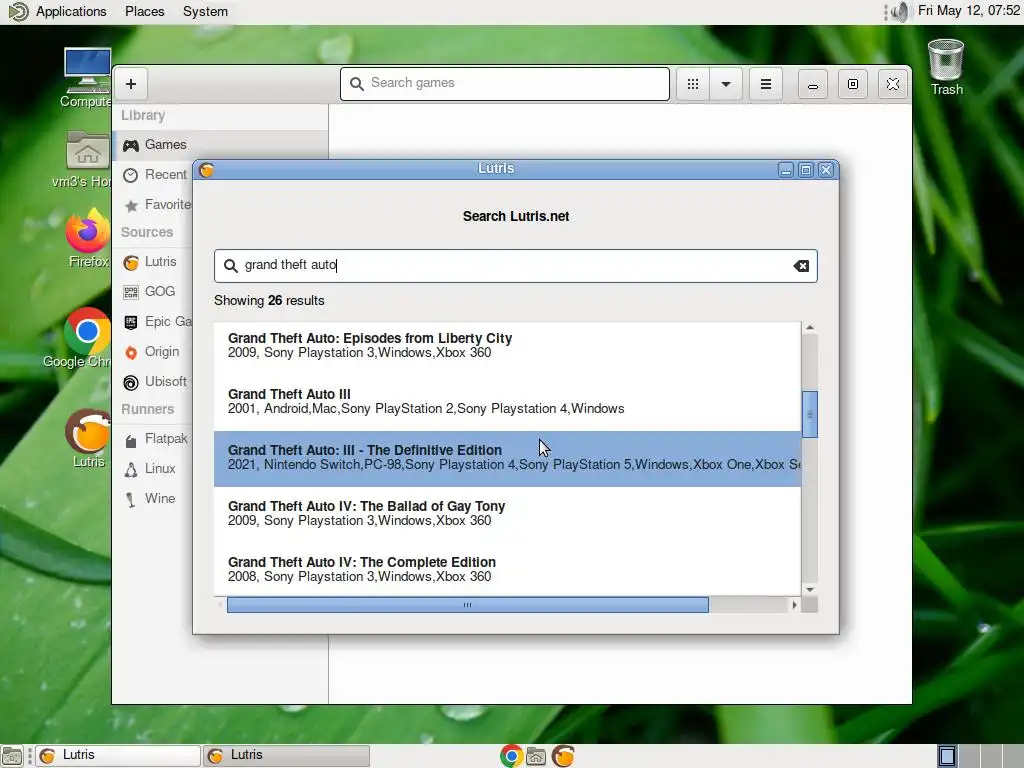Select the Wine runner
This screenshot has width=1024, height=768.
(x=150, y=498)
